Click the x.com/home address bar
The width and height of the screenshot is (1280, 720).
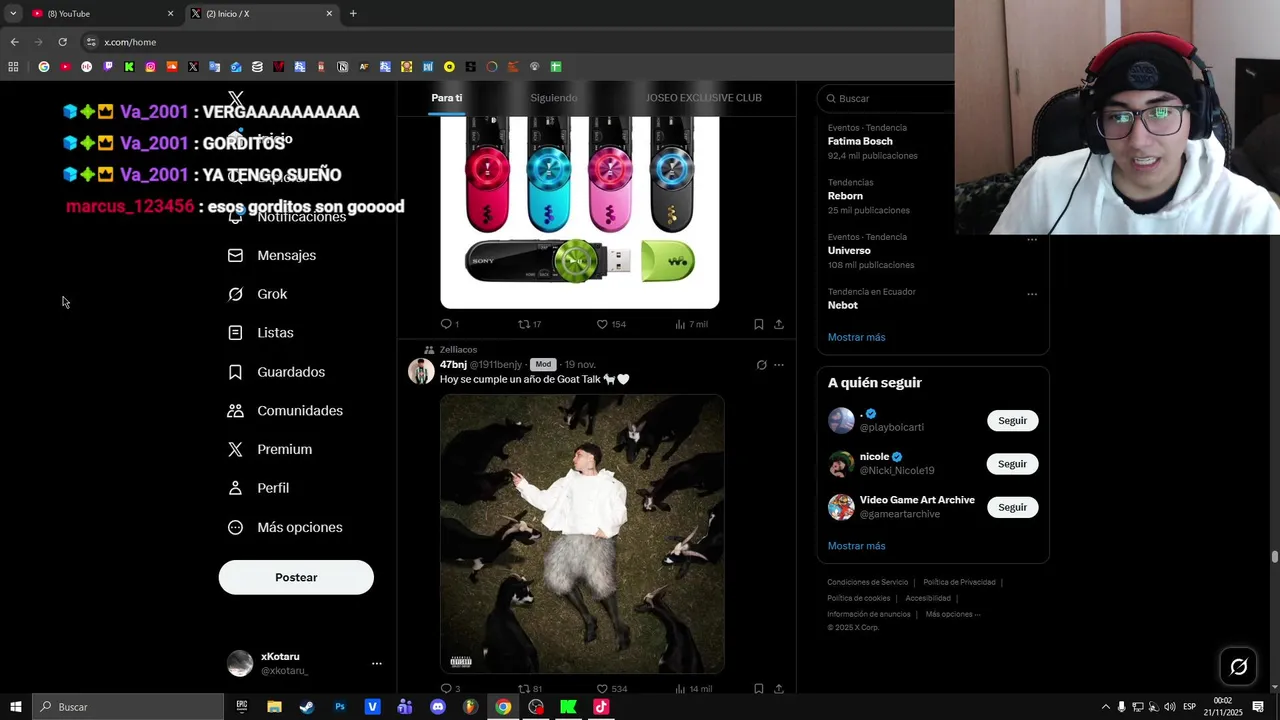point(515,42)
